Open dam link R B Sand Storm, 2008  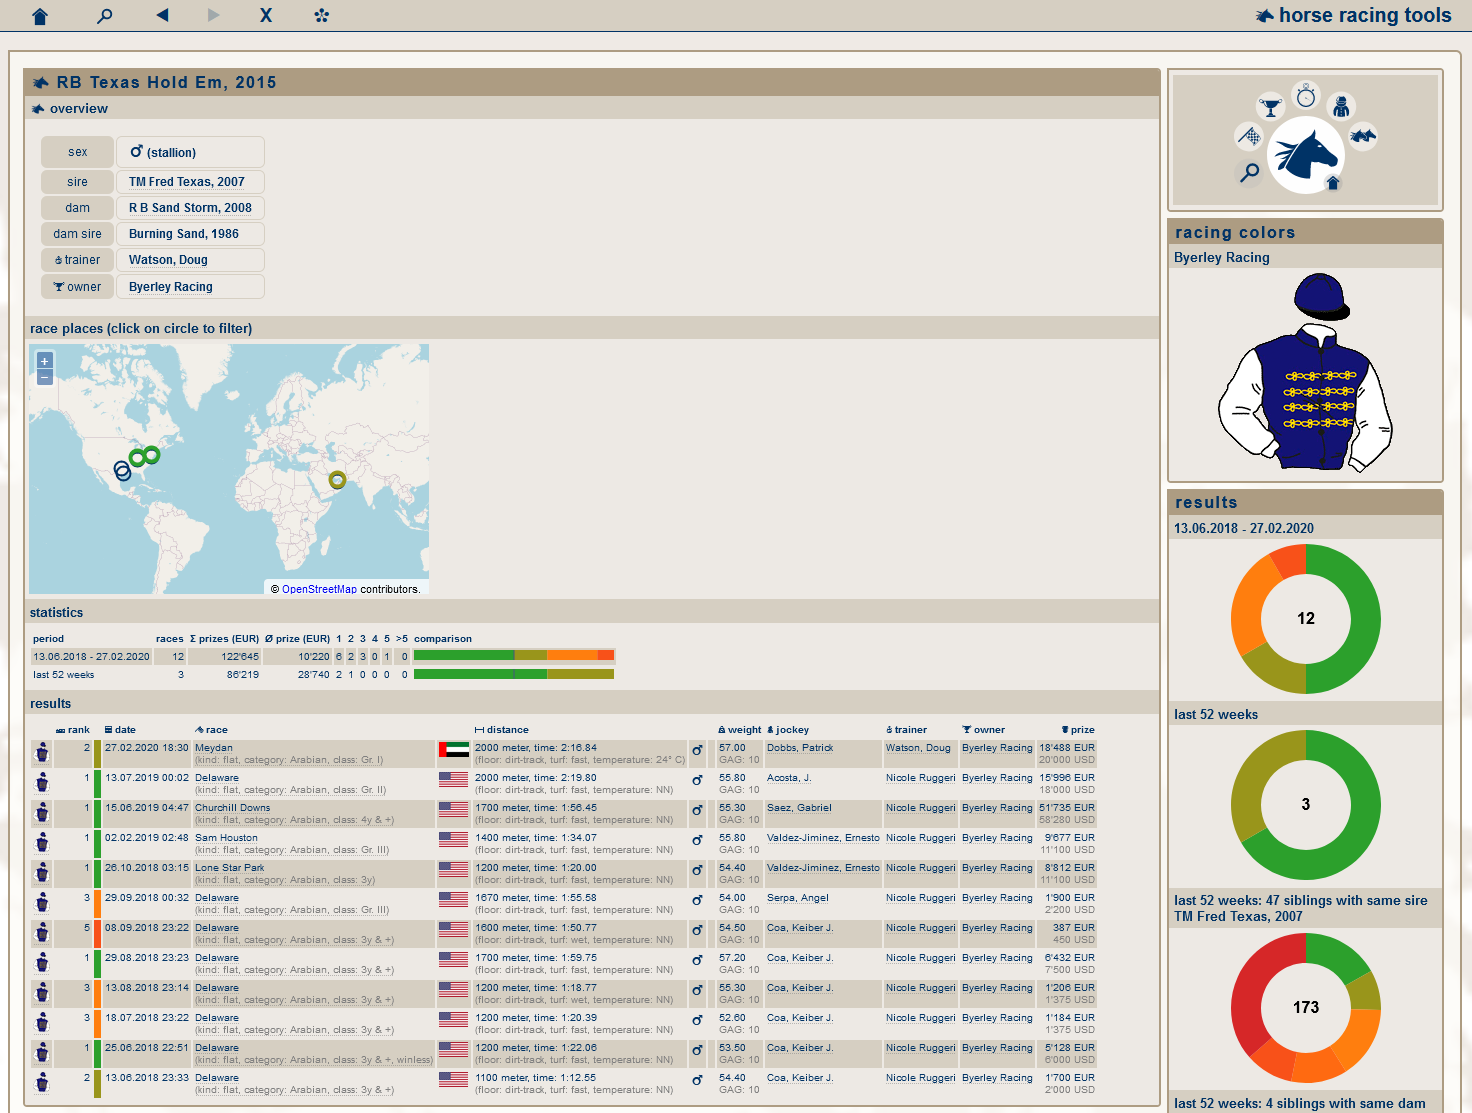tap(190, 208)
